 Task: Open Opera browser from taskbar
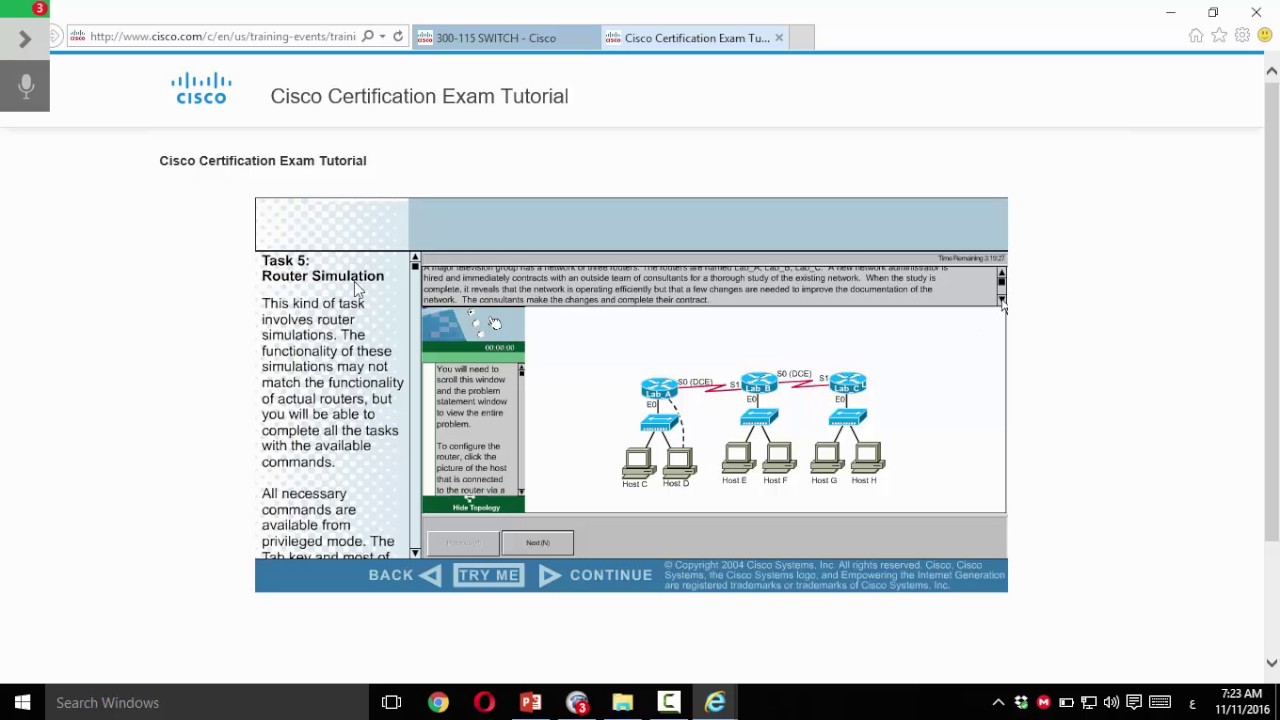[484, 702]
